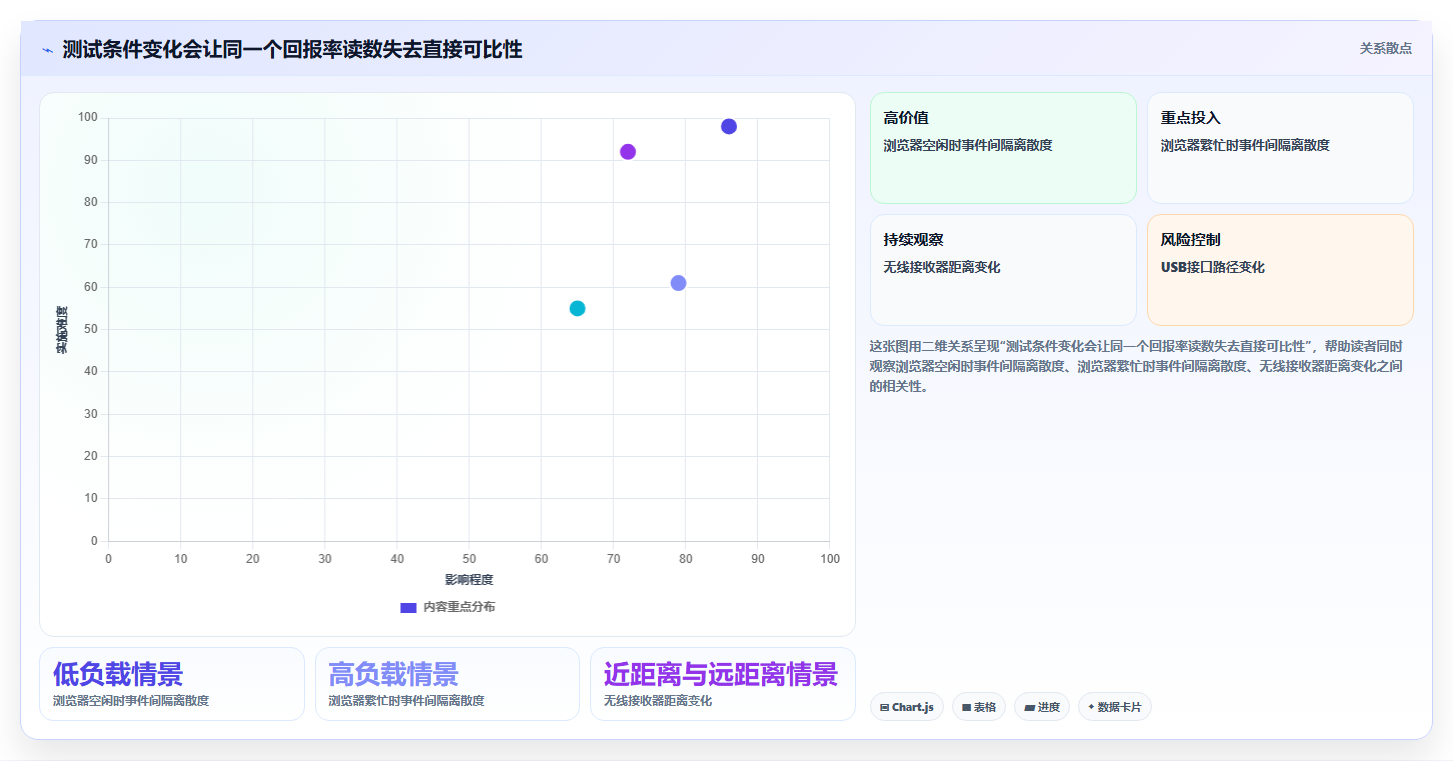The image size is (1453, 761).
Task: Select the light blue data point near 61
Action: click(678, 283)
